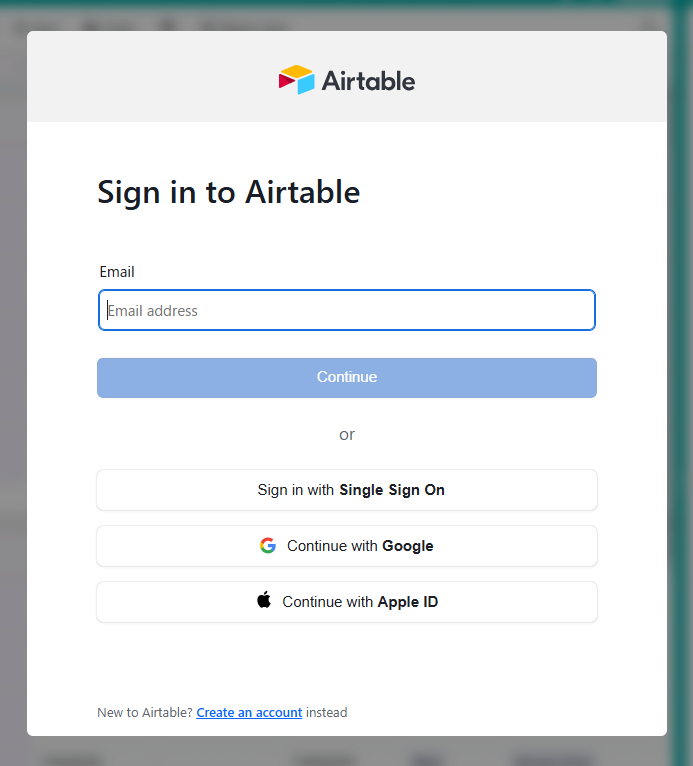Sign in with Single Sign On

347,490
